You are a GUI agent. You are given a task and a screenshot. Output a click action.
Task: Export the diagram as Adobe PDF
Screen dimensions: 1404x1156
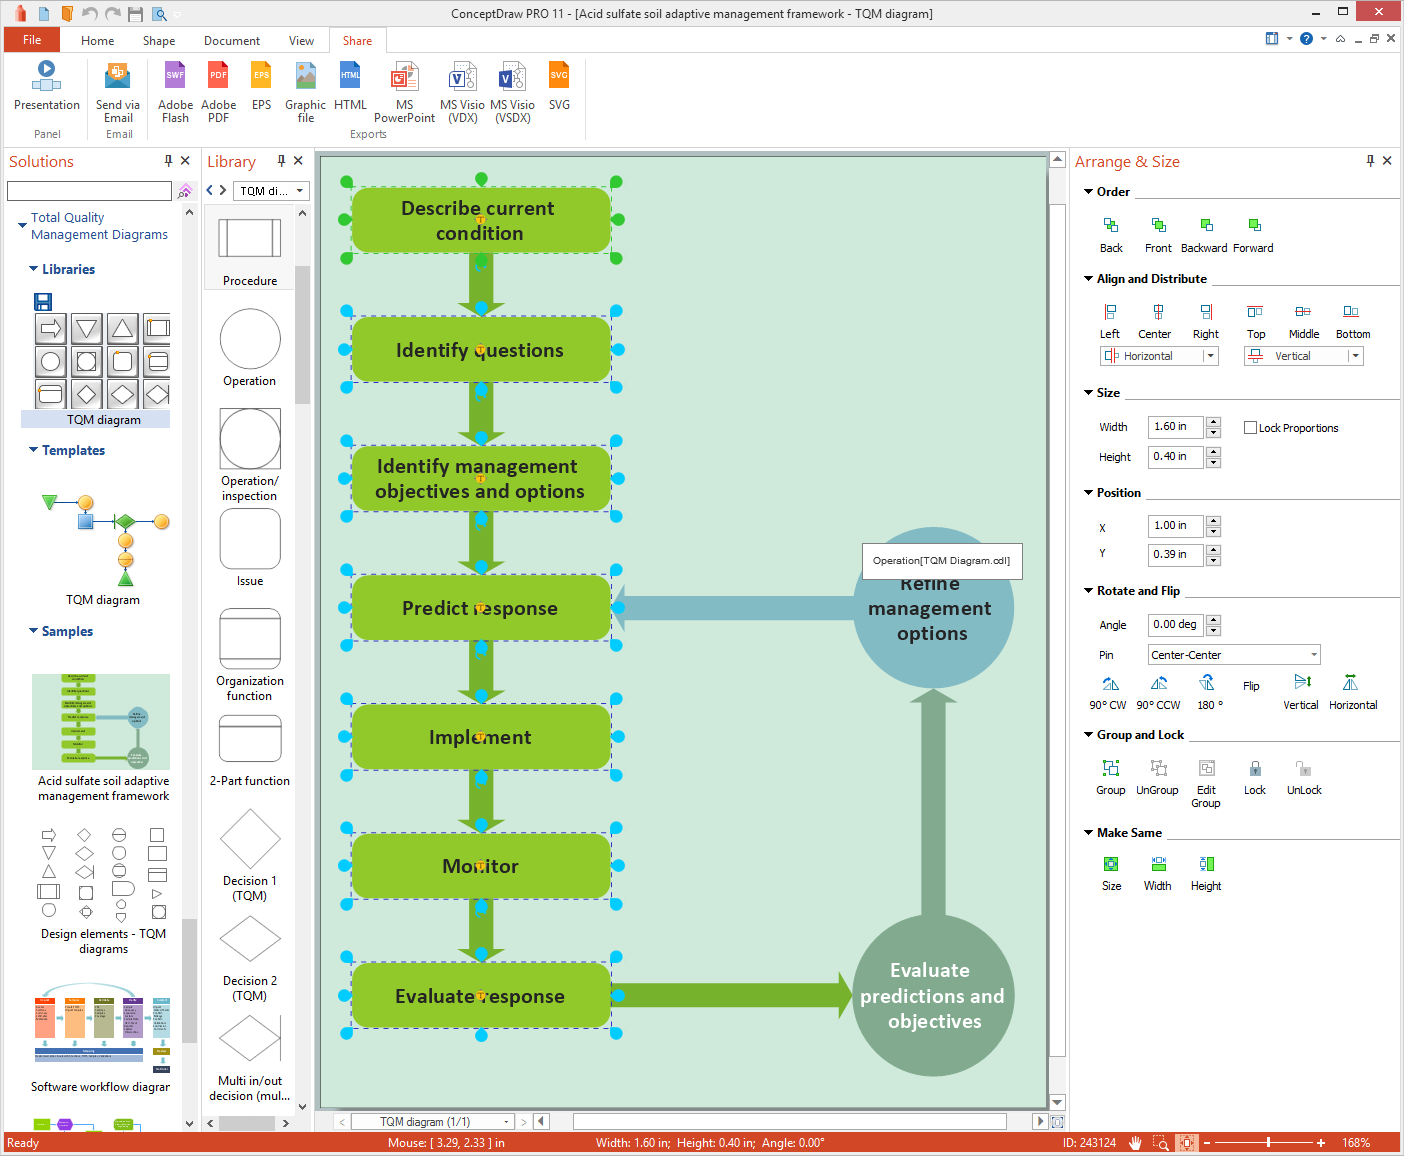coord(218,78)
